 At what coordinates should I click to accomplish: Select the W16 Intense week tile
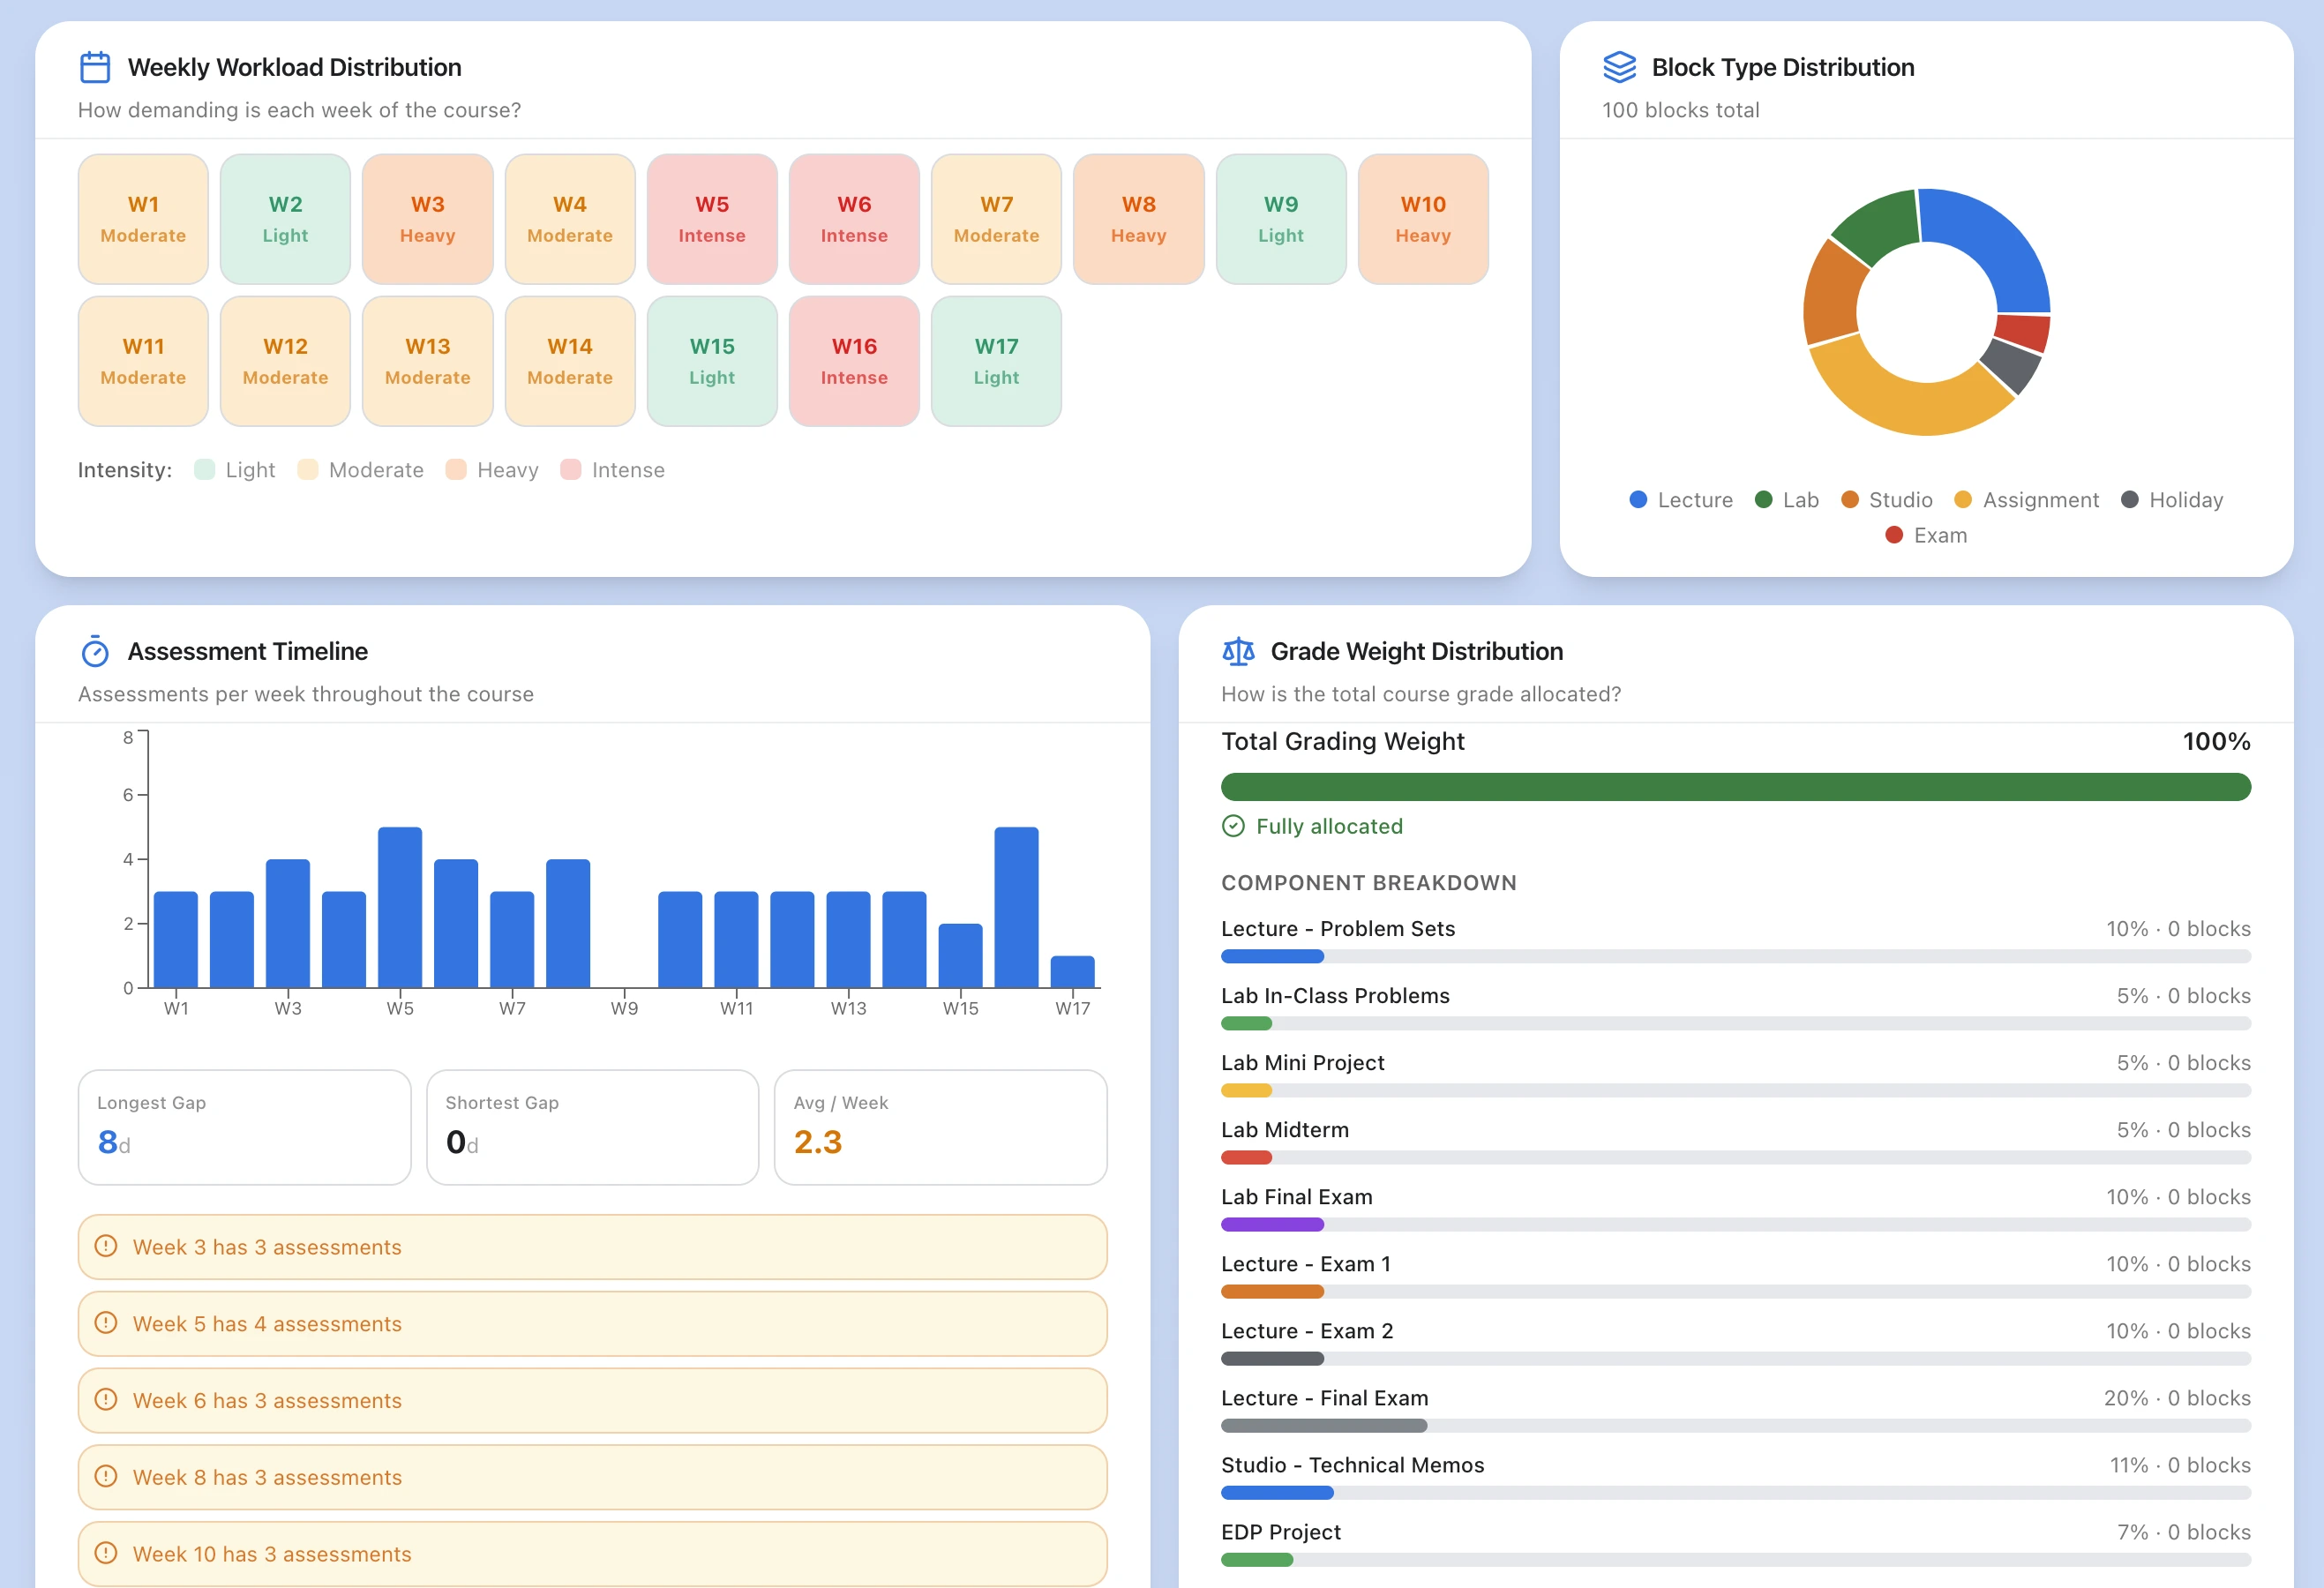click(x=854, y=361)
